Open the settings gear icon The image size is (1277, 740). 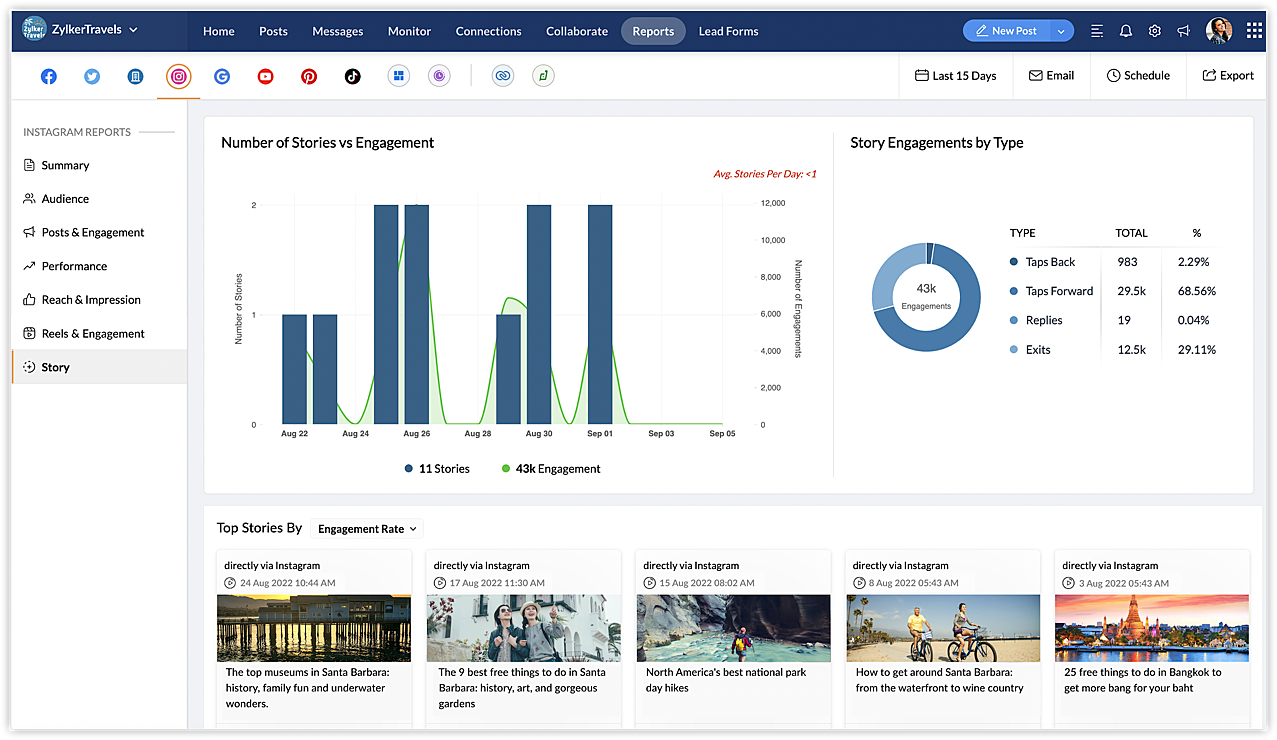click(x=1155, y=31)
